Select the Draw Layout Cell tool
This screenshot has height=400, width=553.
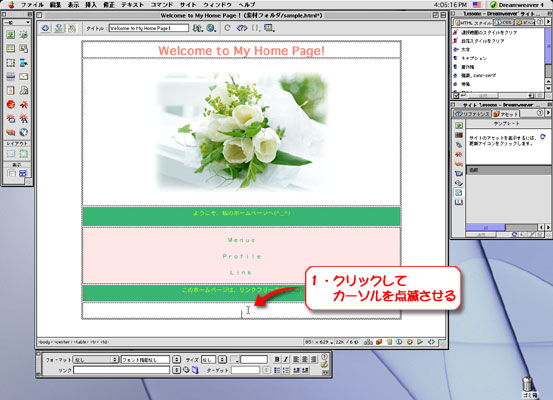(11, 153)
